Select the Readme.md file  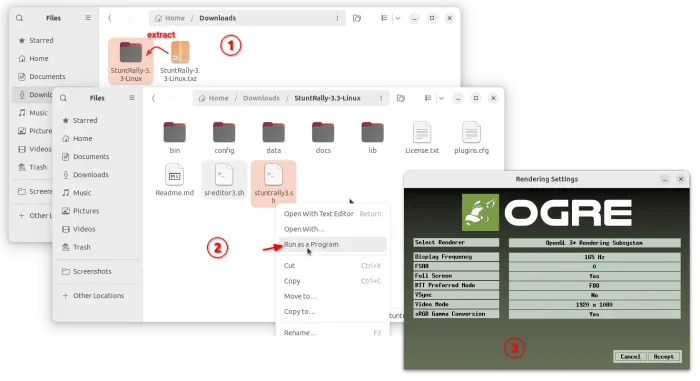[175, 180]
